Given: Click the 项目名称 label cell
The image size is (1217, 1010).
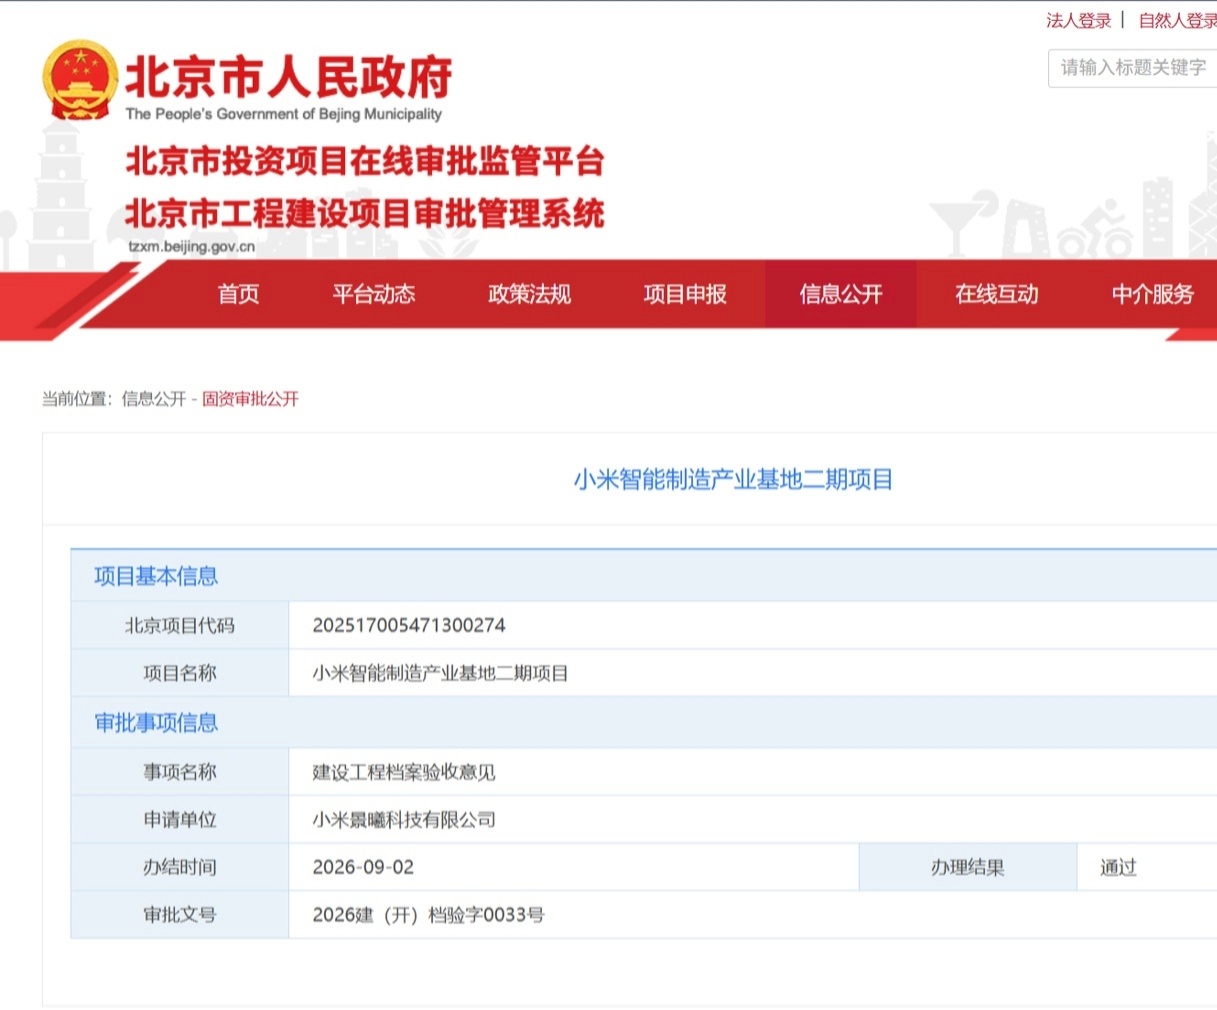Looking at the screenshot, I should point(180,673).
